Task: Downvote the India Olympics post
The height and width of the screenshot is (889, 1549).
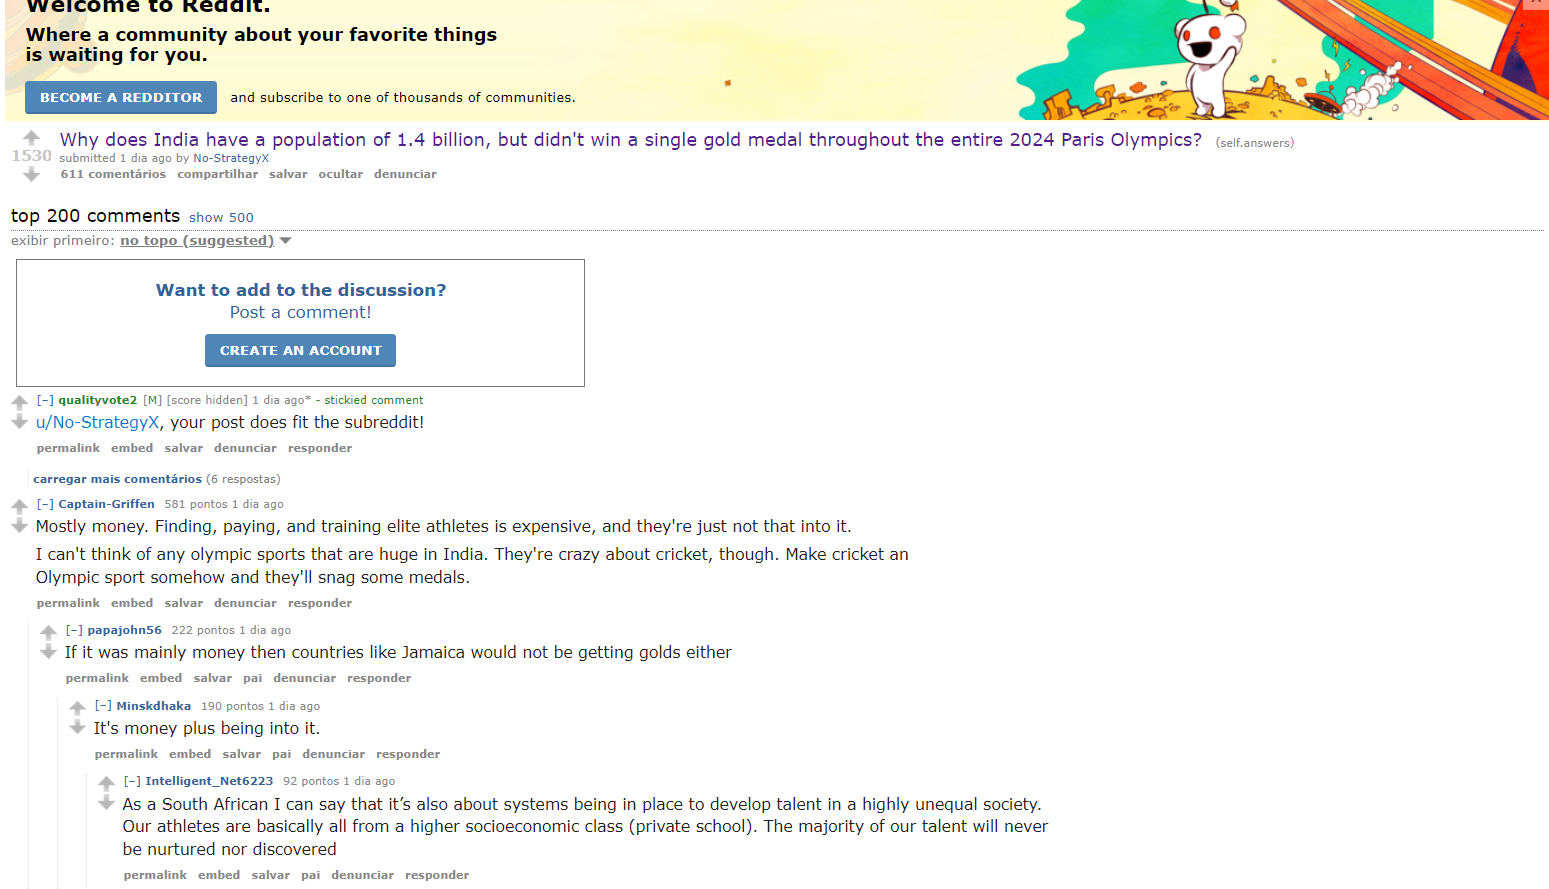Action: (31, 175)
